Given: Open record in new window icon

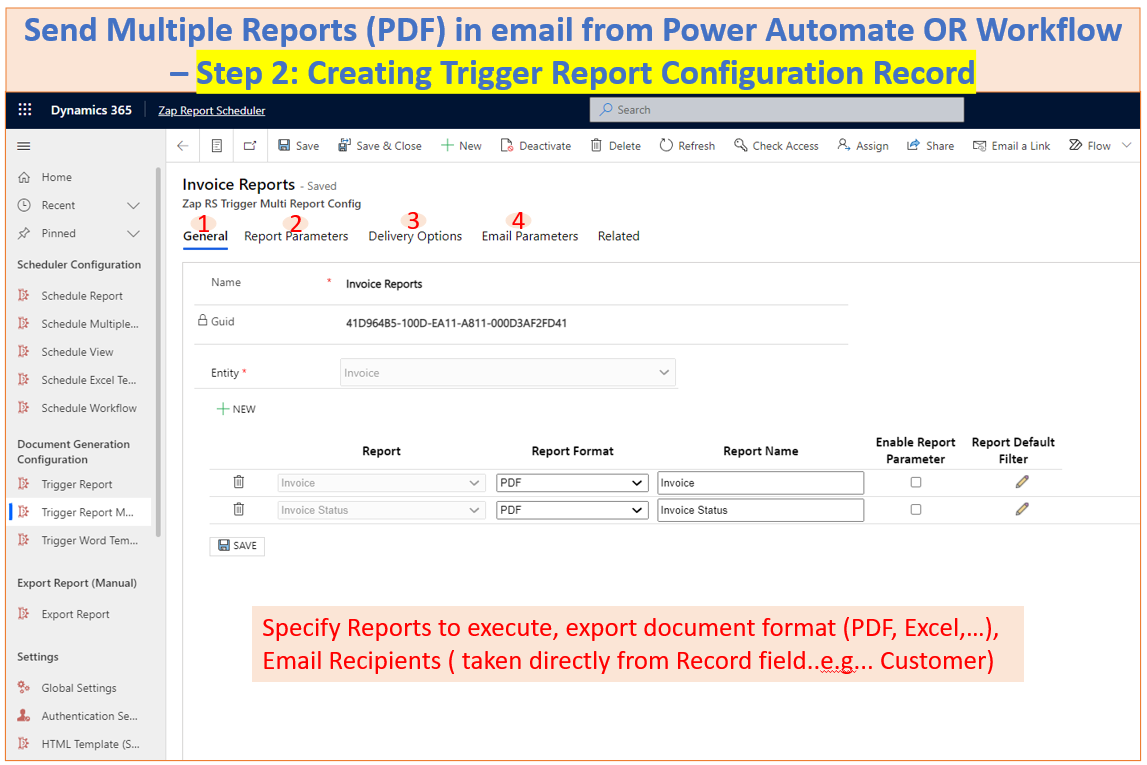Looking at the screenshot, I should (x=249, y=146).
